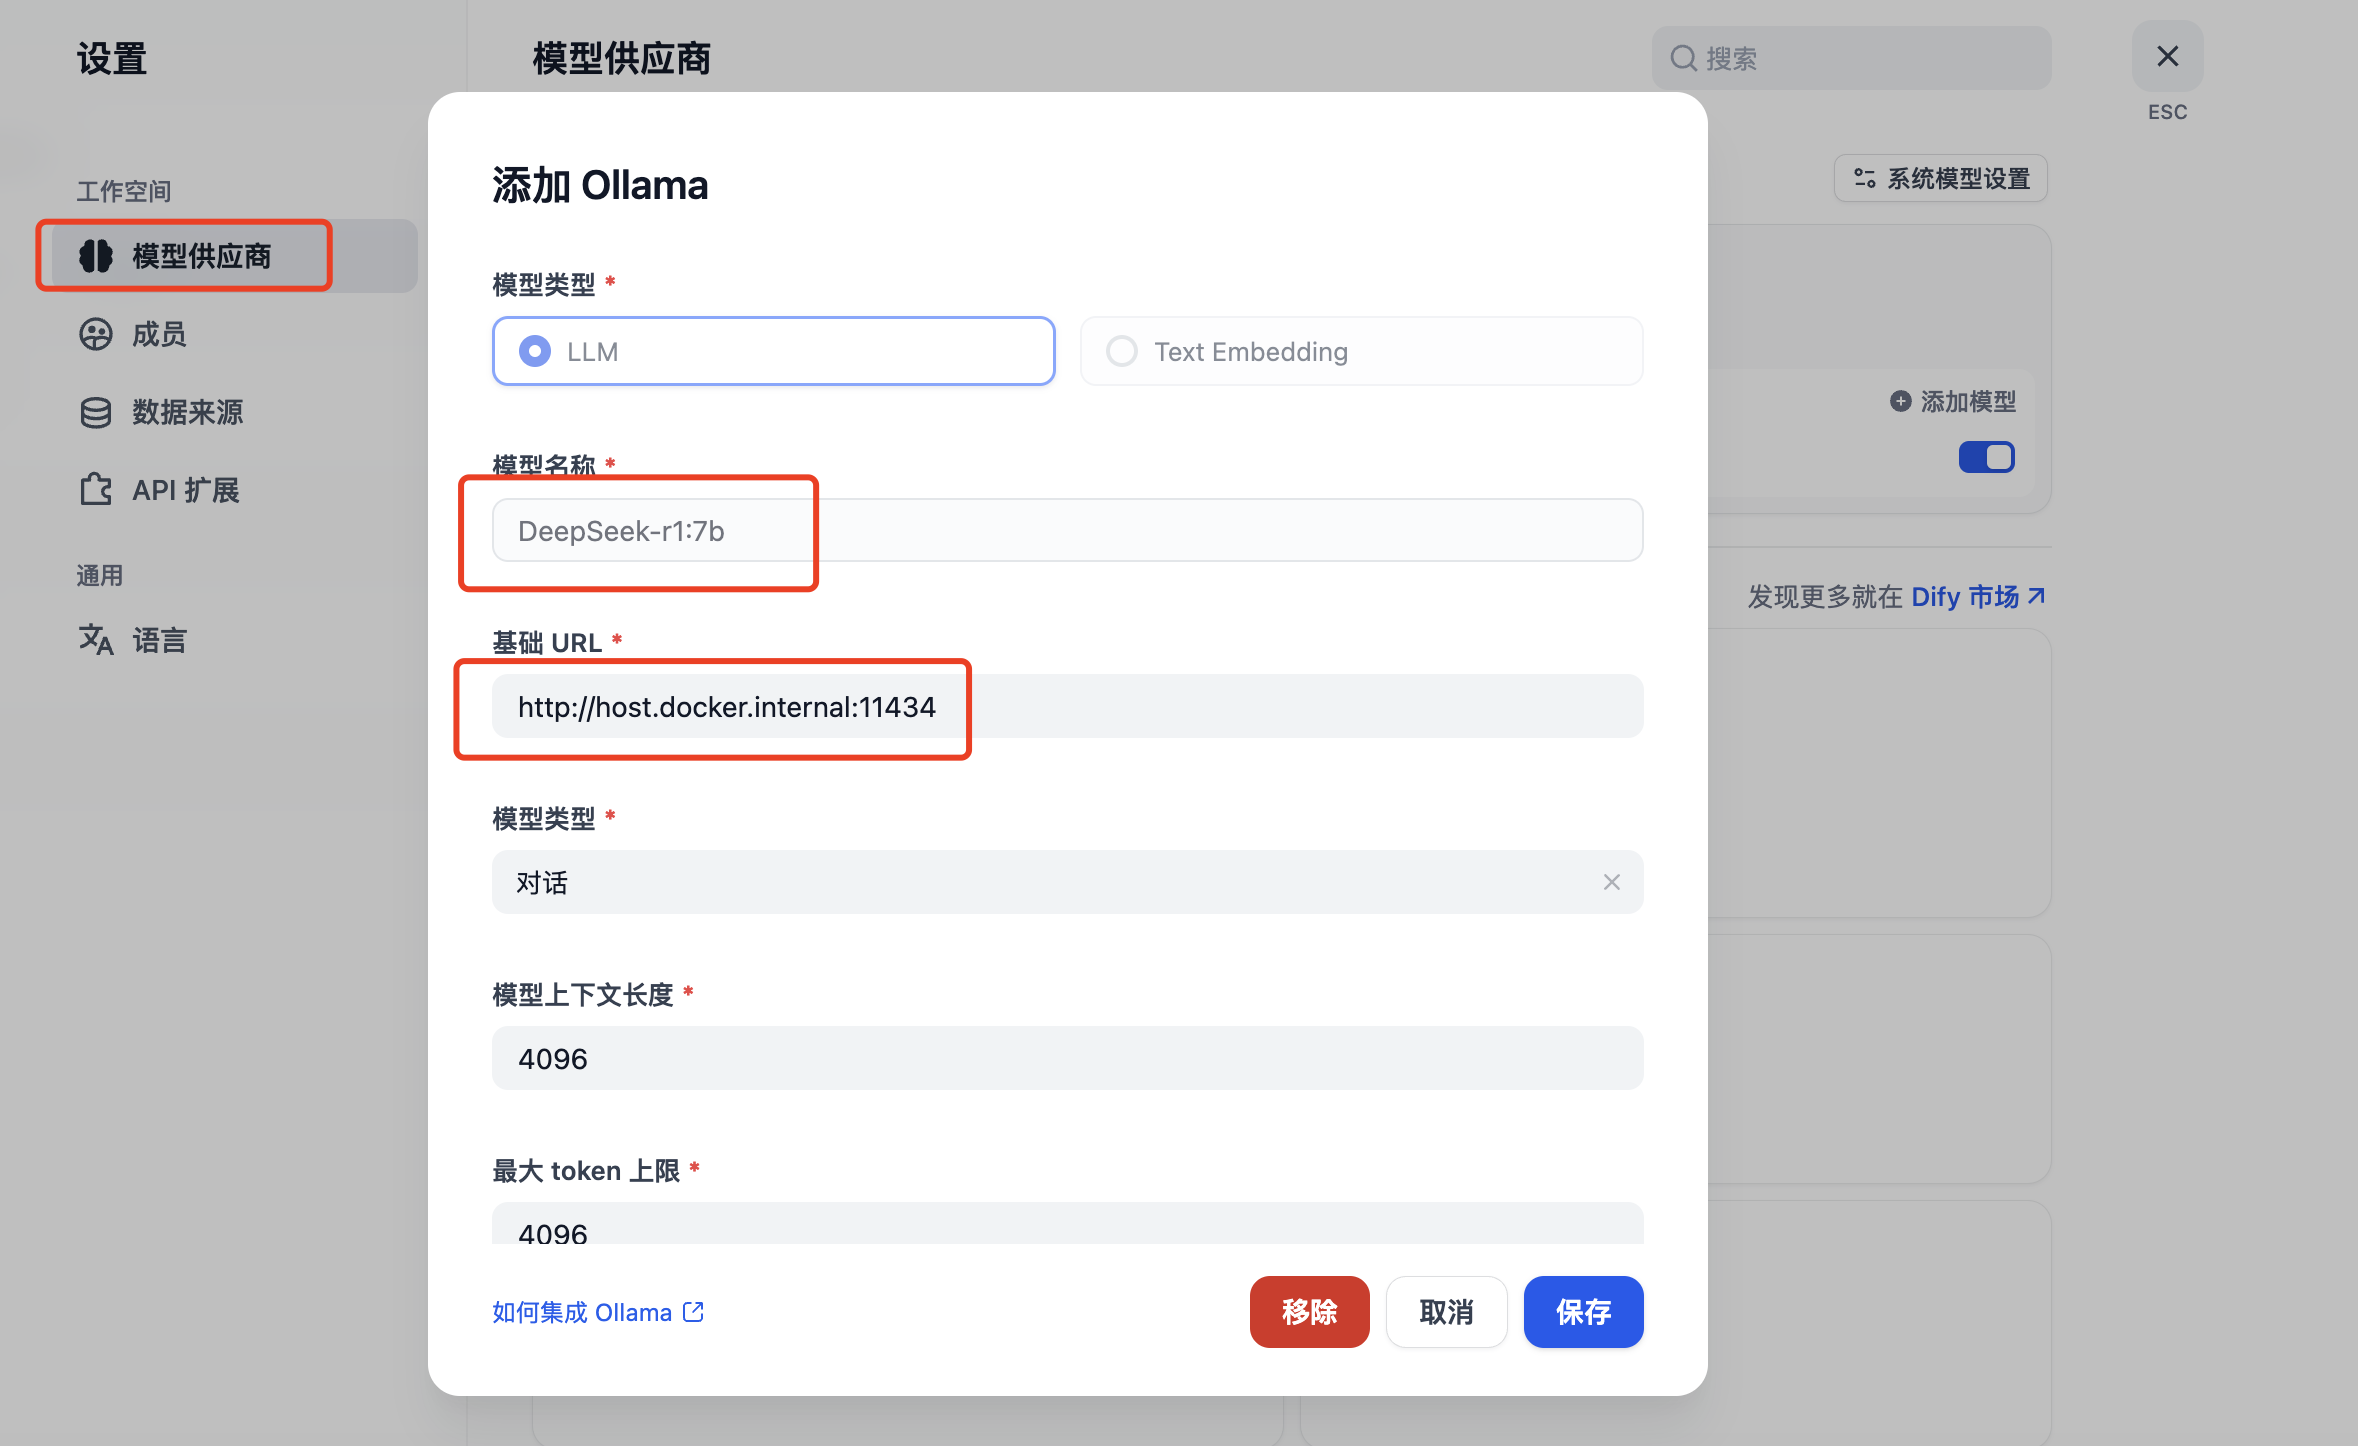Click the plus icon beside 添加模型
The height and width of the screenshot is (1446, 2358).
pos(1900,401)
